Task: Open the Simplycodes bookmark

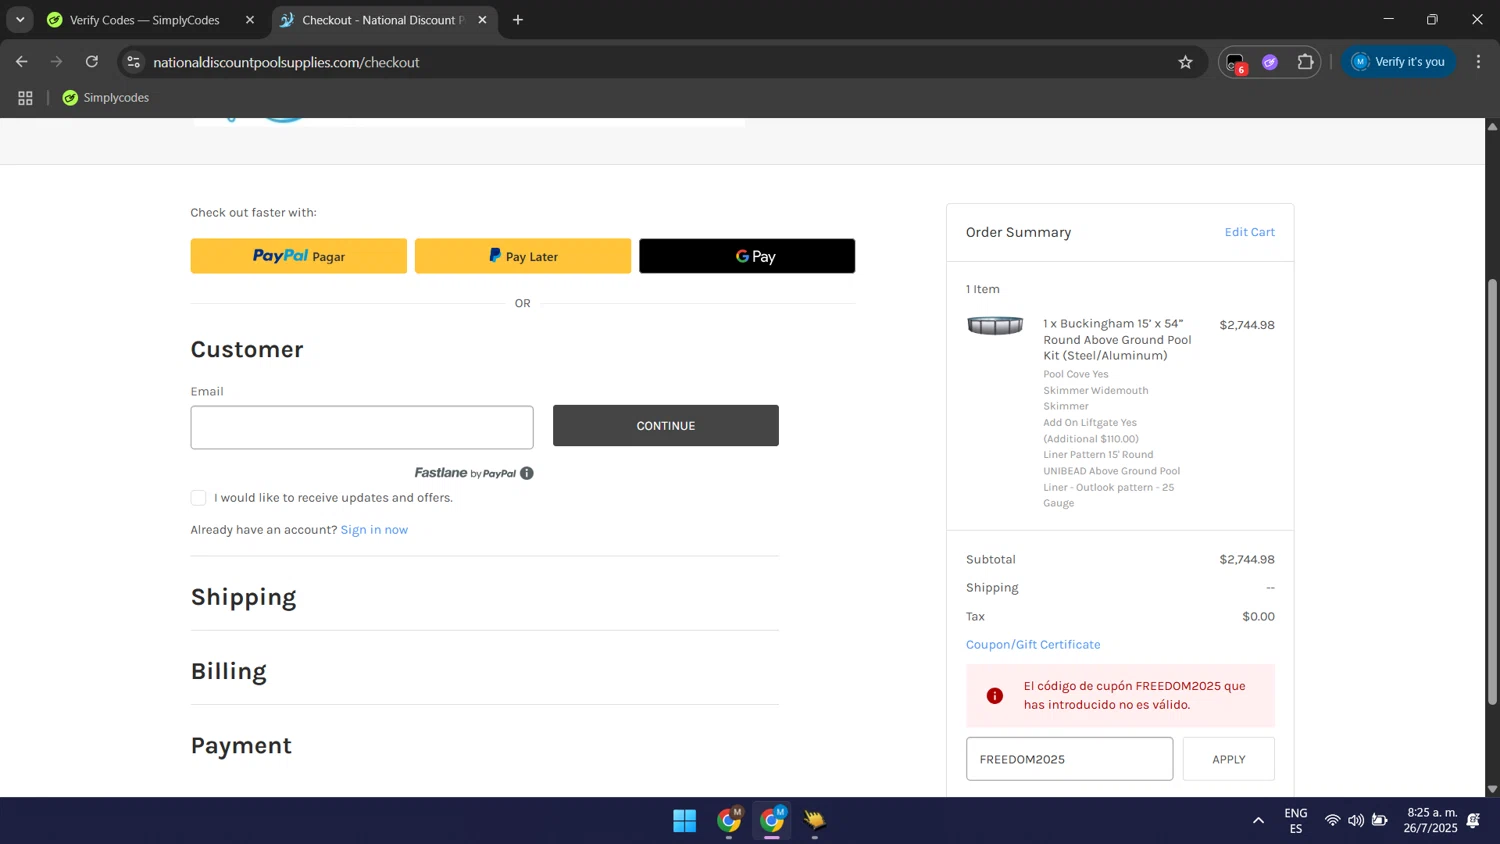Action: (106, 98)
